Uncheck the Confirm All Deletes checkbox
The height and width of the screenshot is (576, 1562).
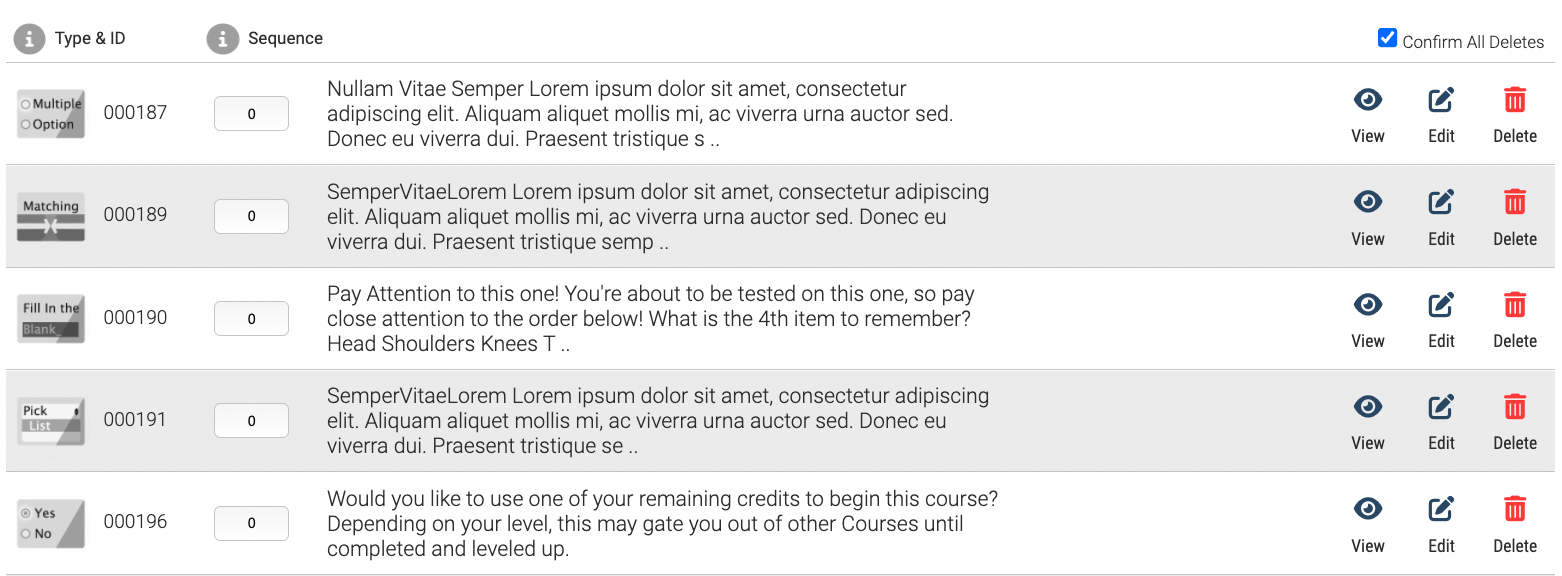click(x=1387, y=38)
